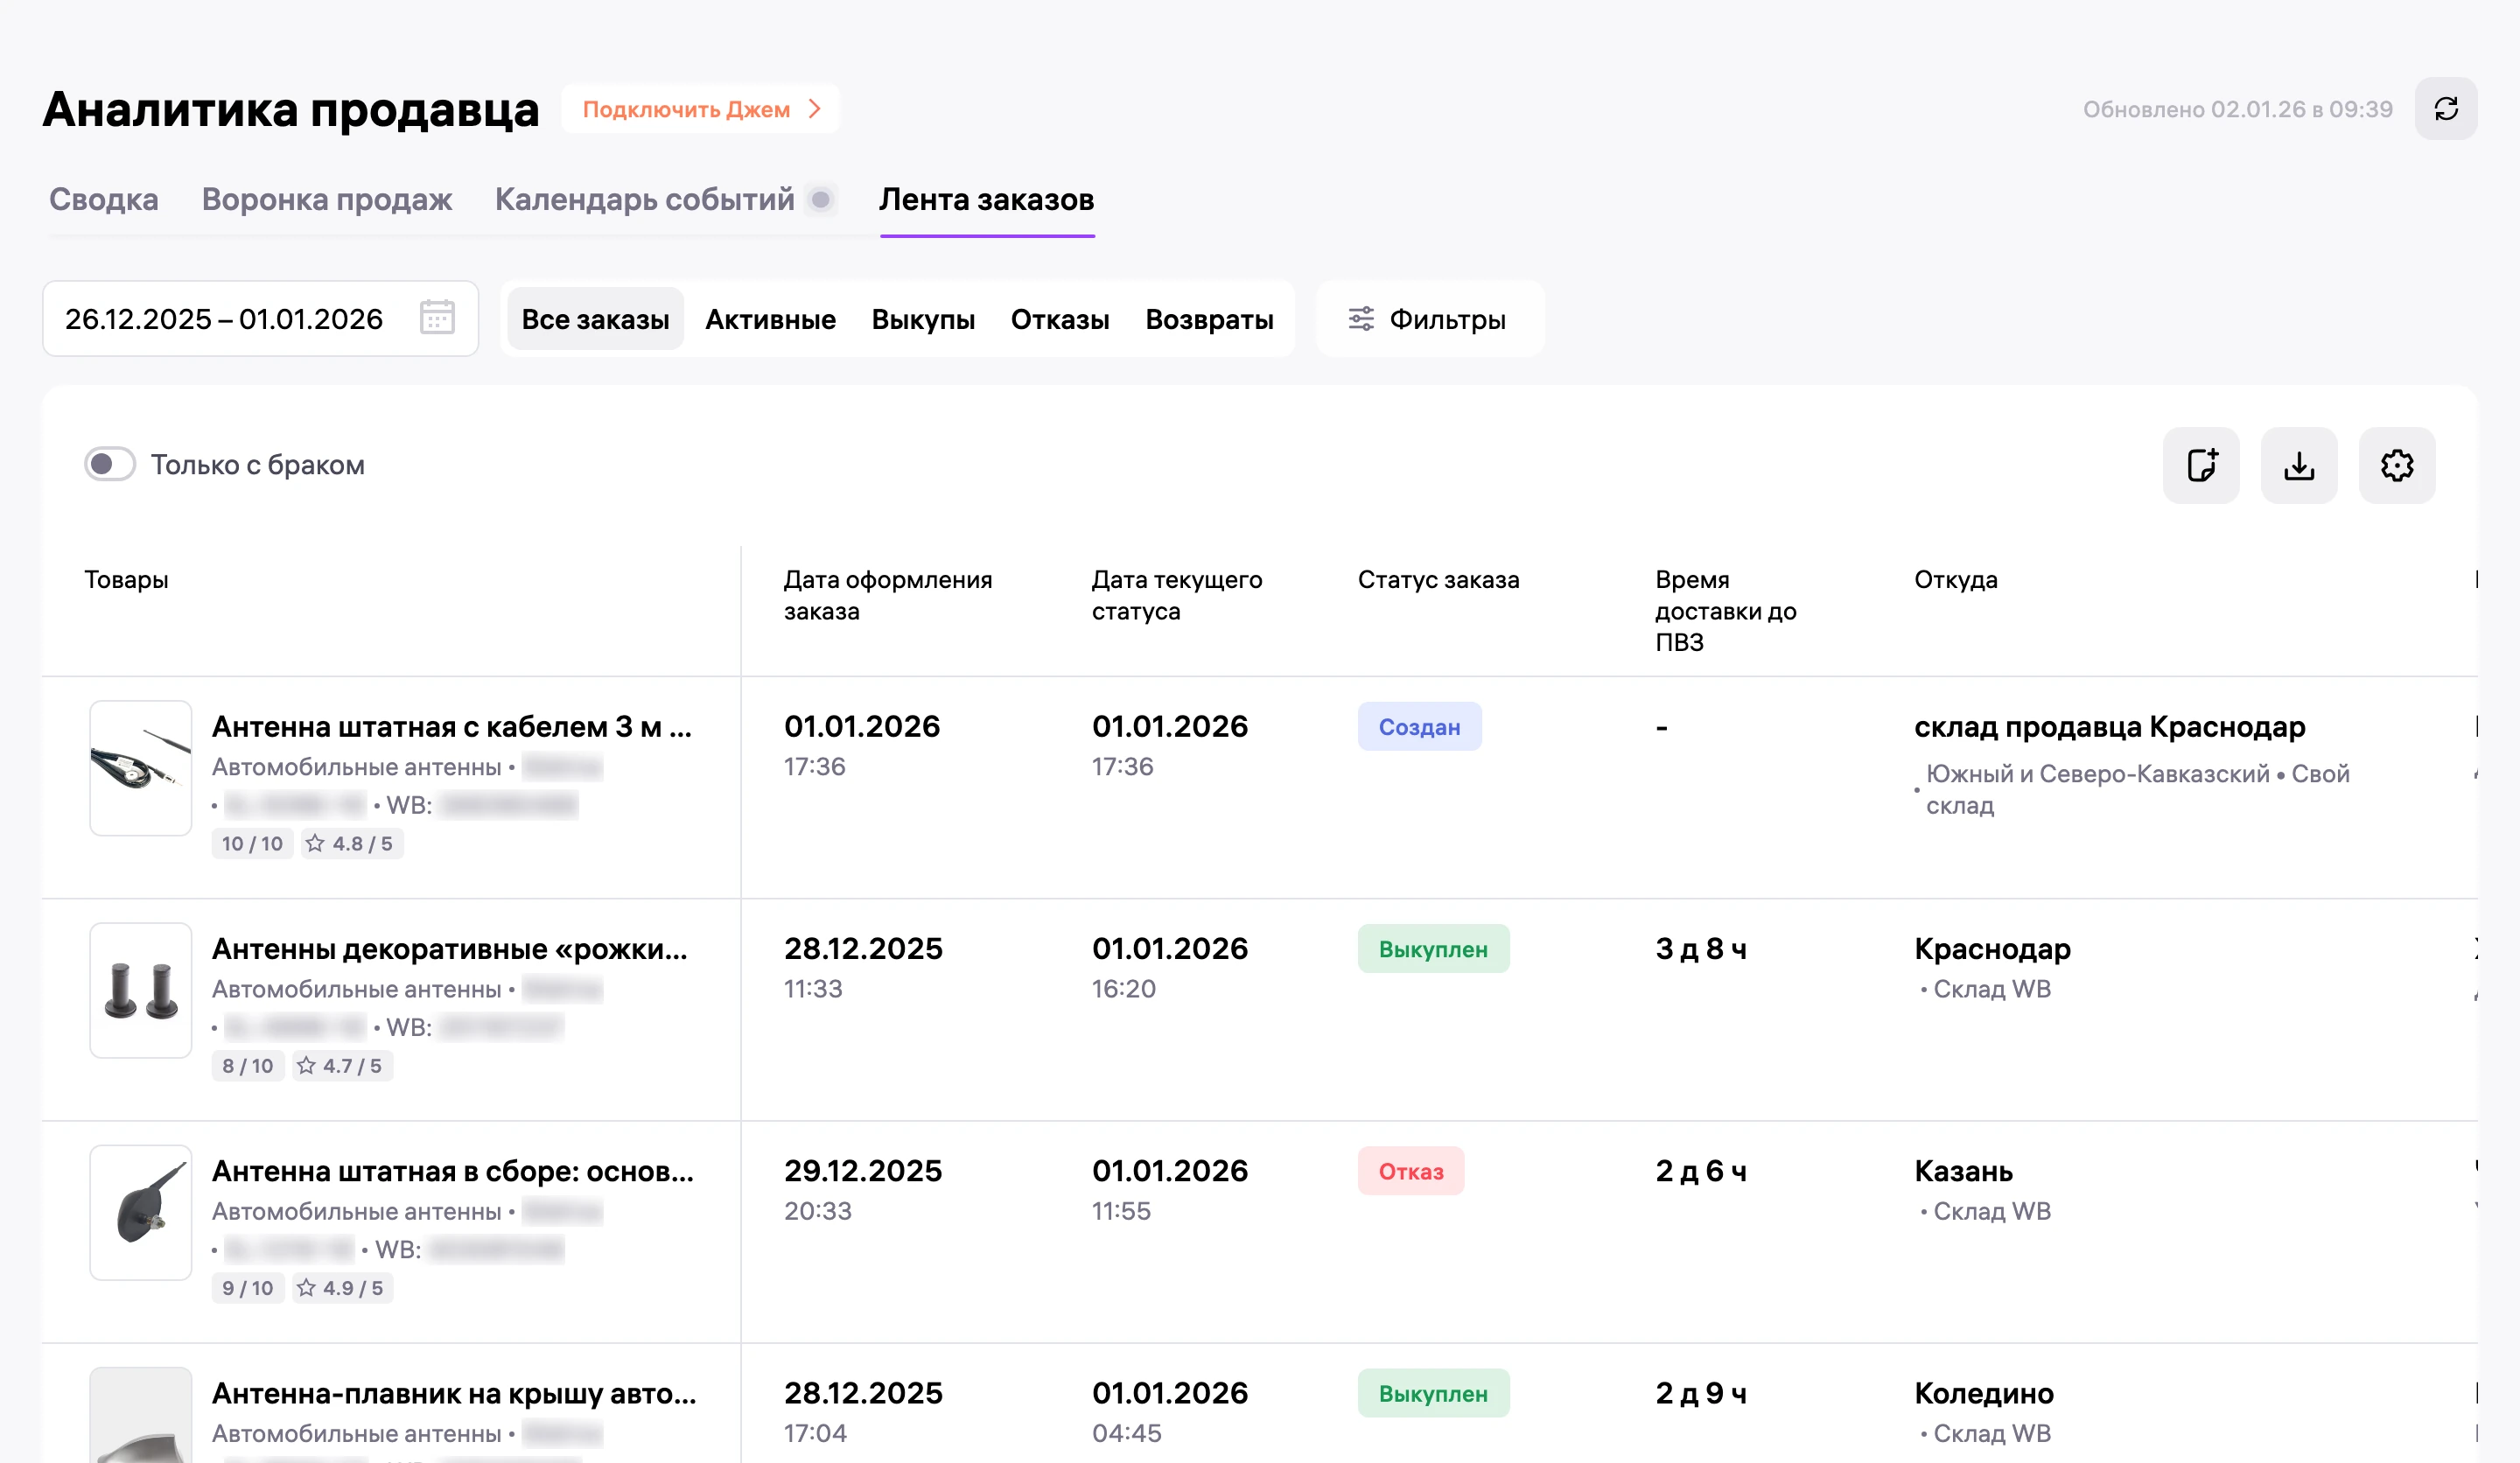2520x1463 pixels.
Task: Select the Отказы order filter
Action: pos(1060,320)
